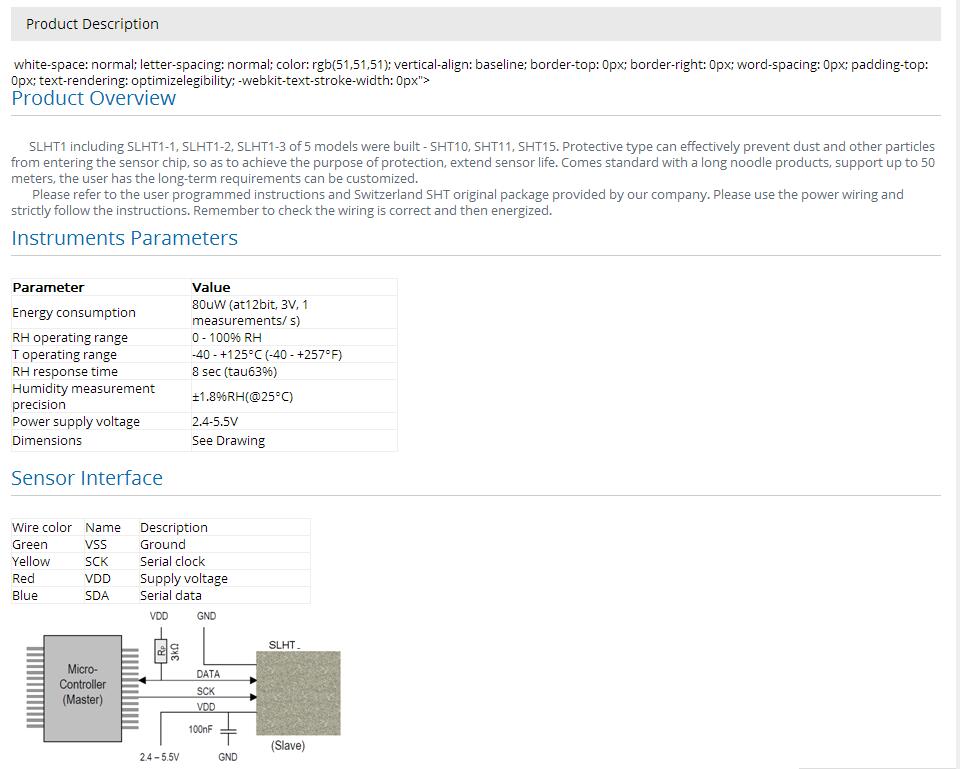Screen dimensions: 960x769
Task: Select the T operating range cell
Action: click(101, 354)
